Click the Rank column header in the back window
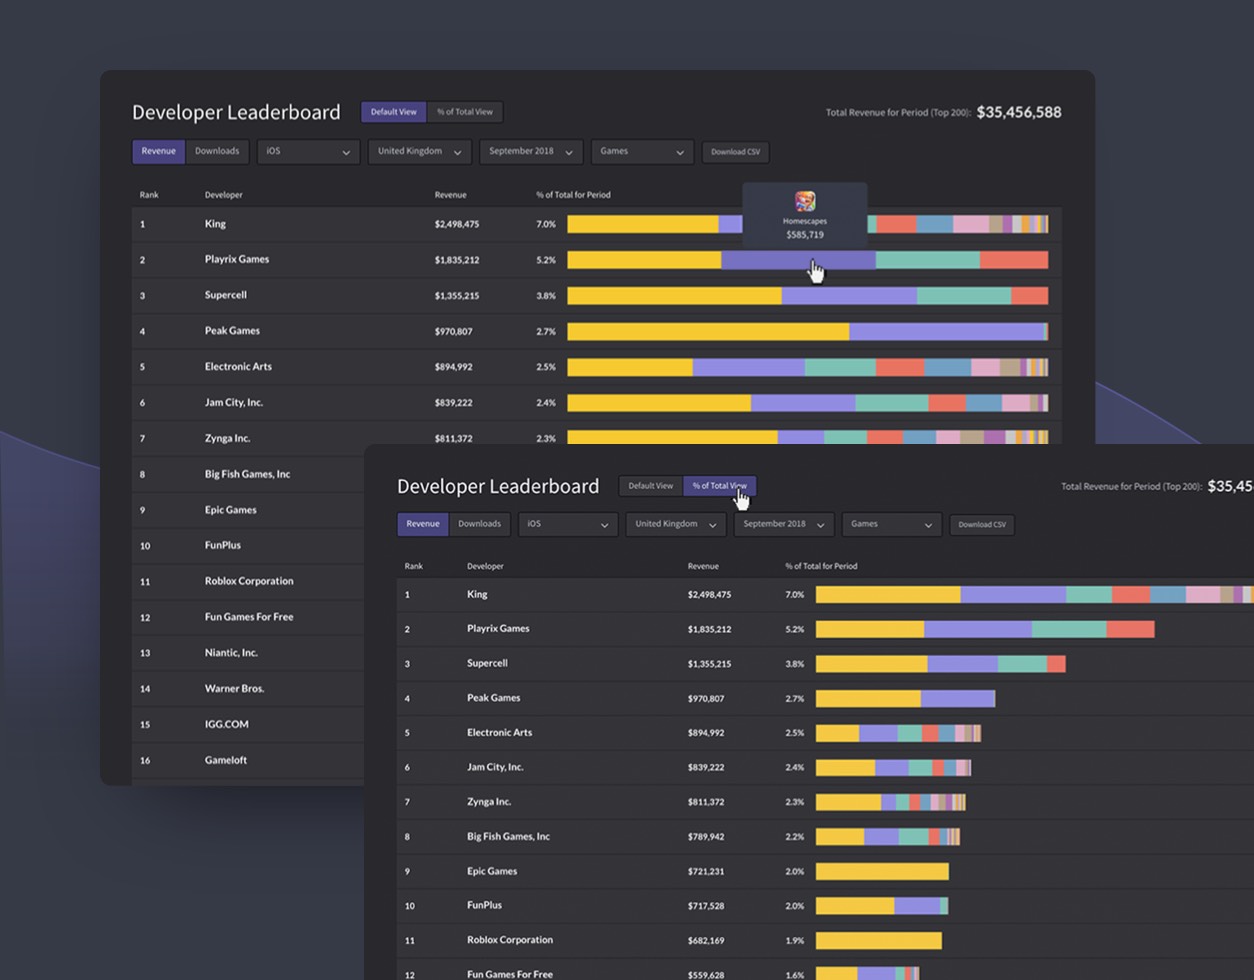This screenshot has height=980, width=1254. [149, 195]
